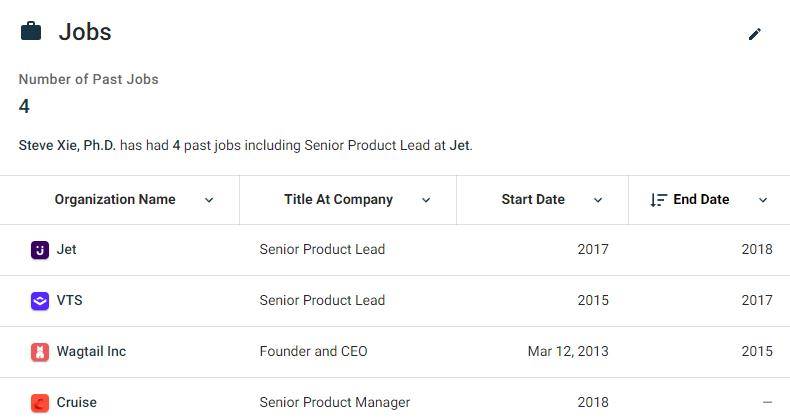Select the Title At Company column header
This screenshot has height=420, width=790.
(338, 199)
